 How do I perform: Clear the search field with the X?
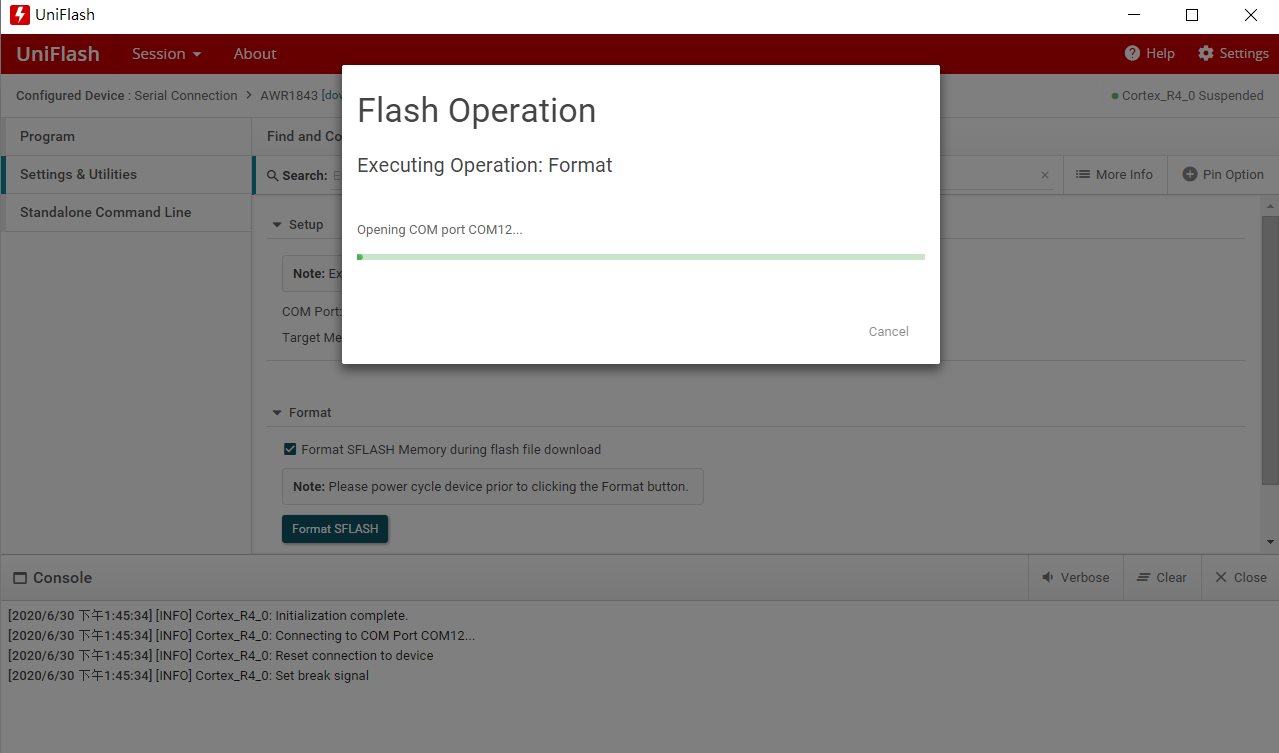tap(1045, 175)
